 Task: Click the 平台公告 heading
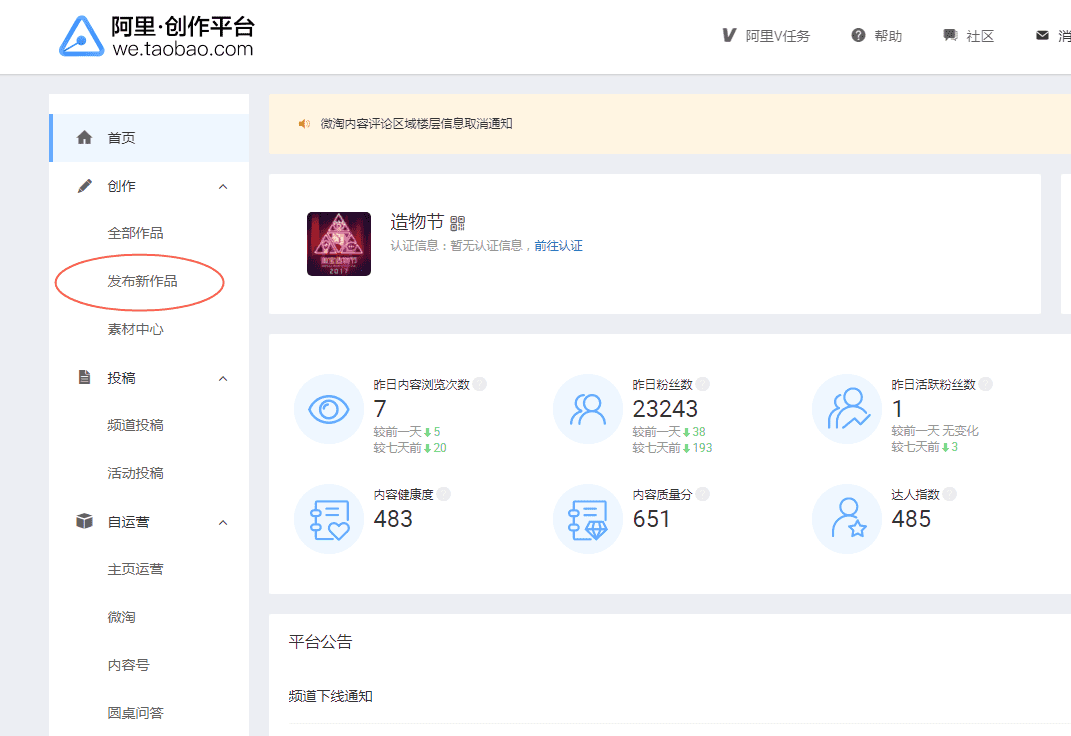pos(320,642)
